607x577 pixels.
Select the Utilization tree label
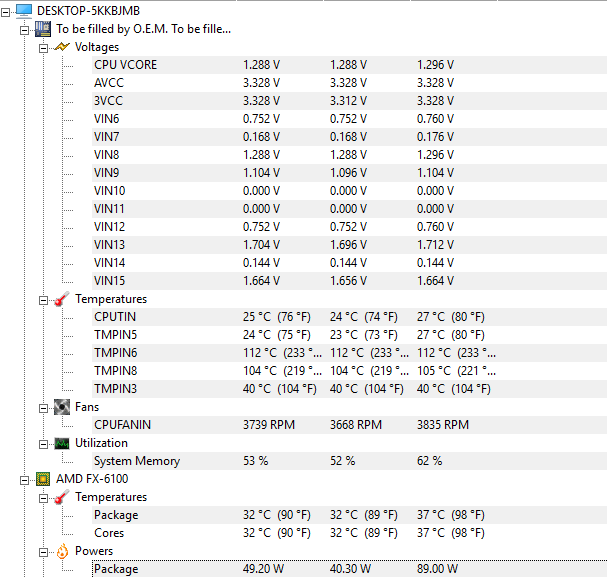pos(101,443)
